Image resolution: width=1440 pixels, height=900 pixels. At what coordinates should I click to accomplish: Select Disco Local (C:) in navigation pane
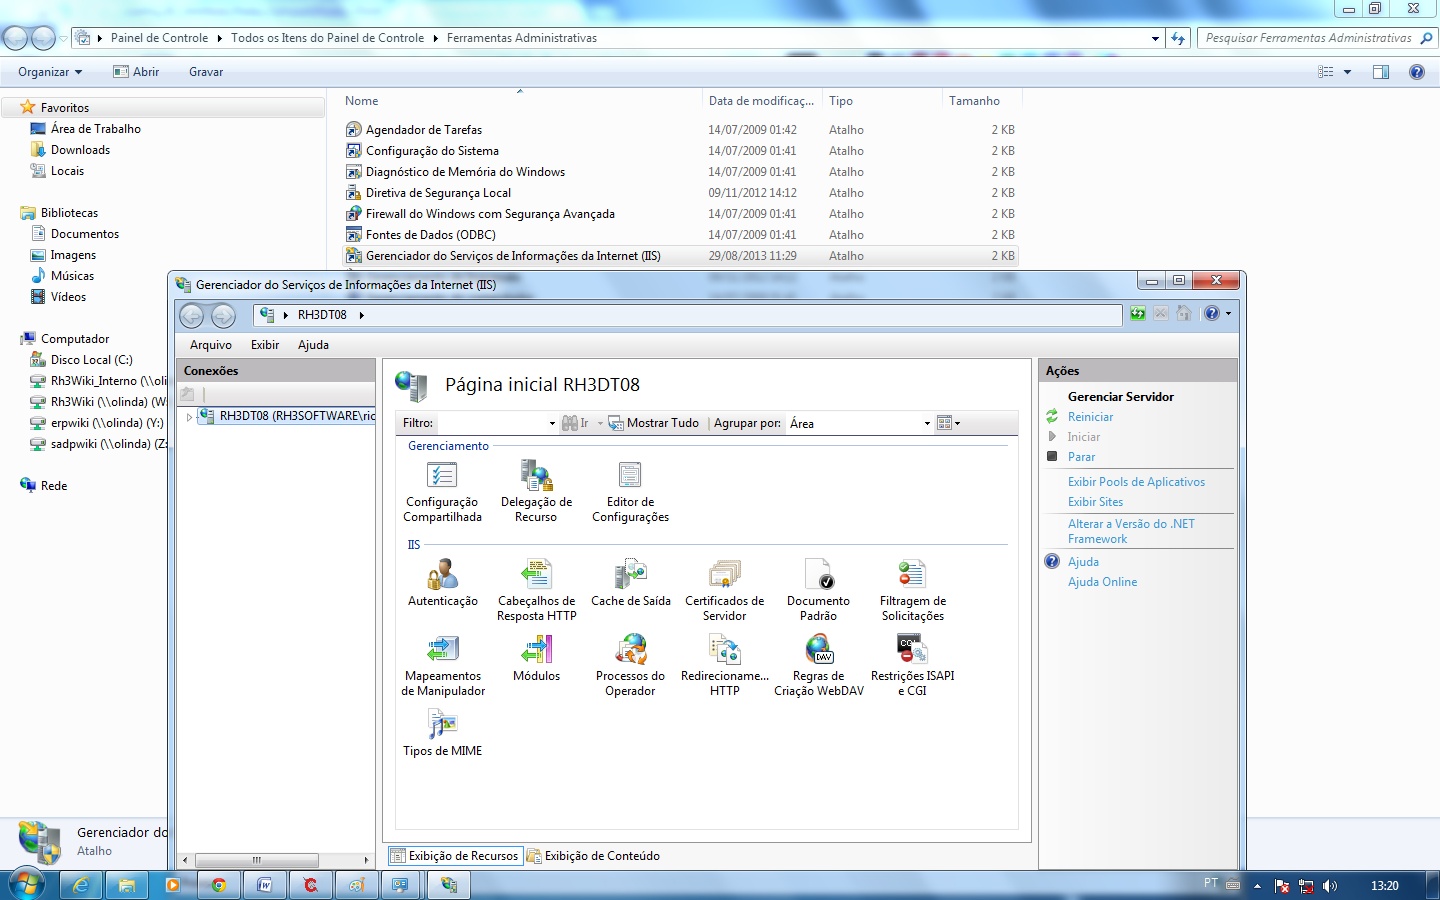point(92,360)
